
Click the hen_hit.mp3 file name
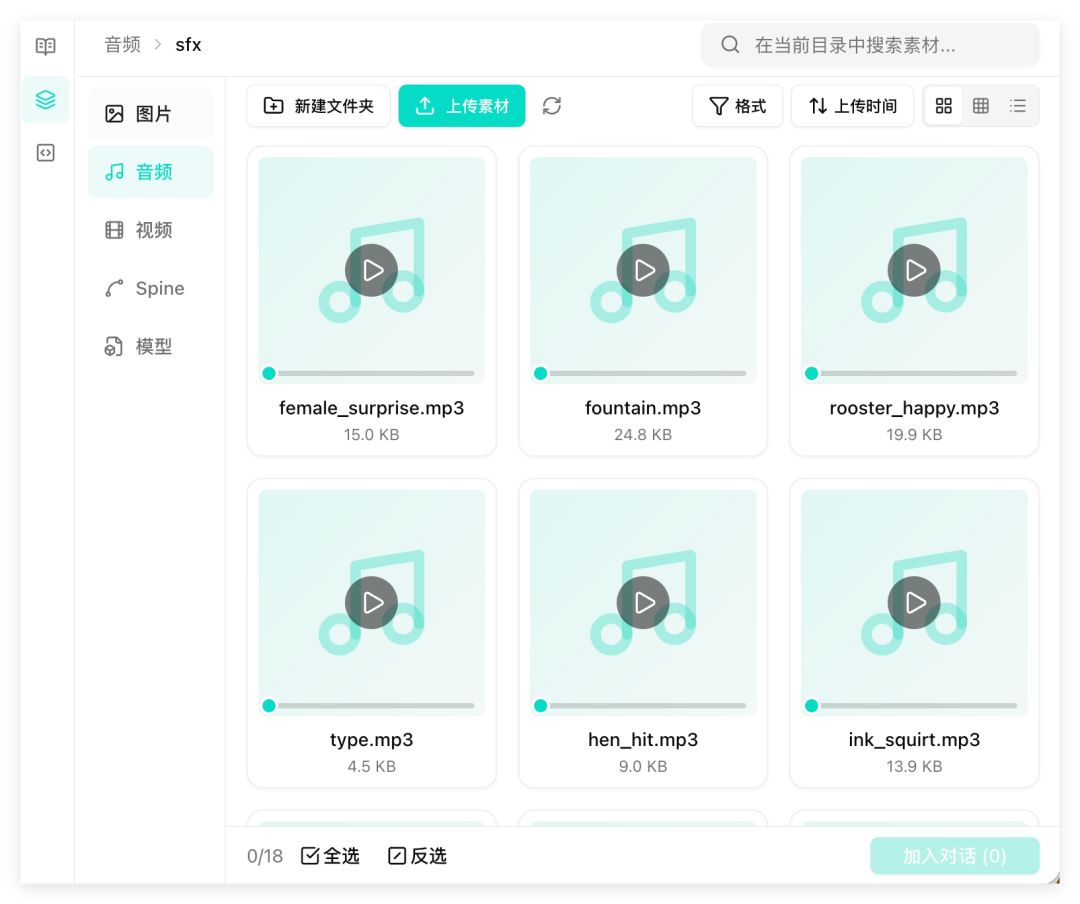click(x=643, y=740)
